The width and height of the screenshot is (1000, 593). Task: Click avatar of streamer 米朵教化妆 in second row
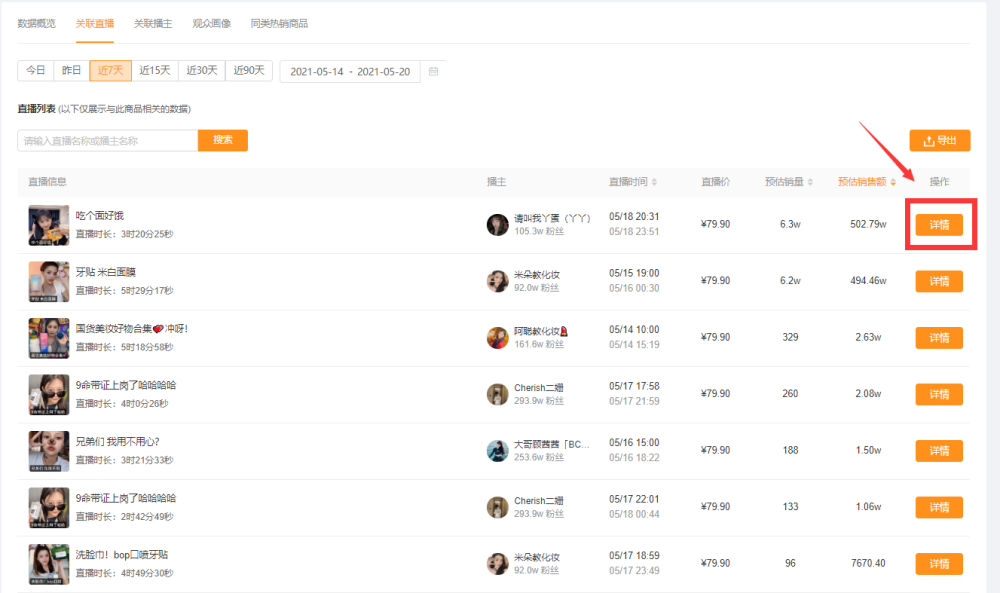(x=497, y=281)
